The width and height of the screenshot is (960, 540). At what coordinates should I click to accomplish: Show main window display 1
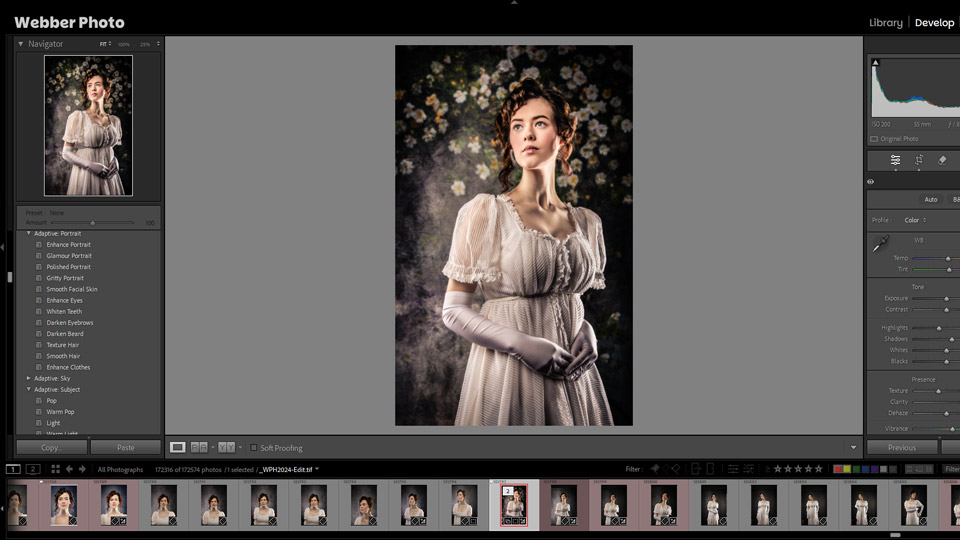click(x=13, y=469)
